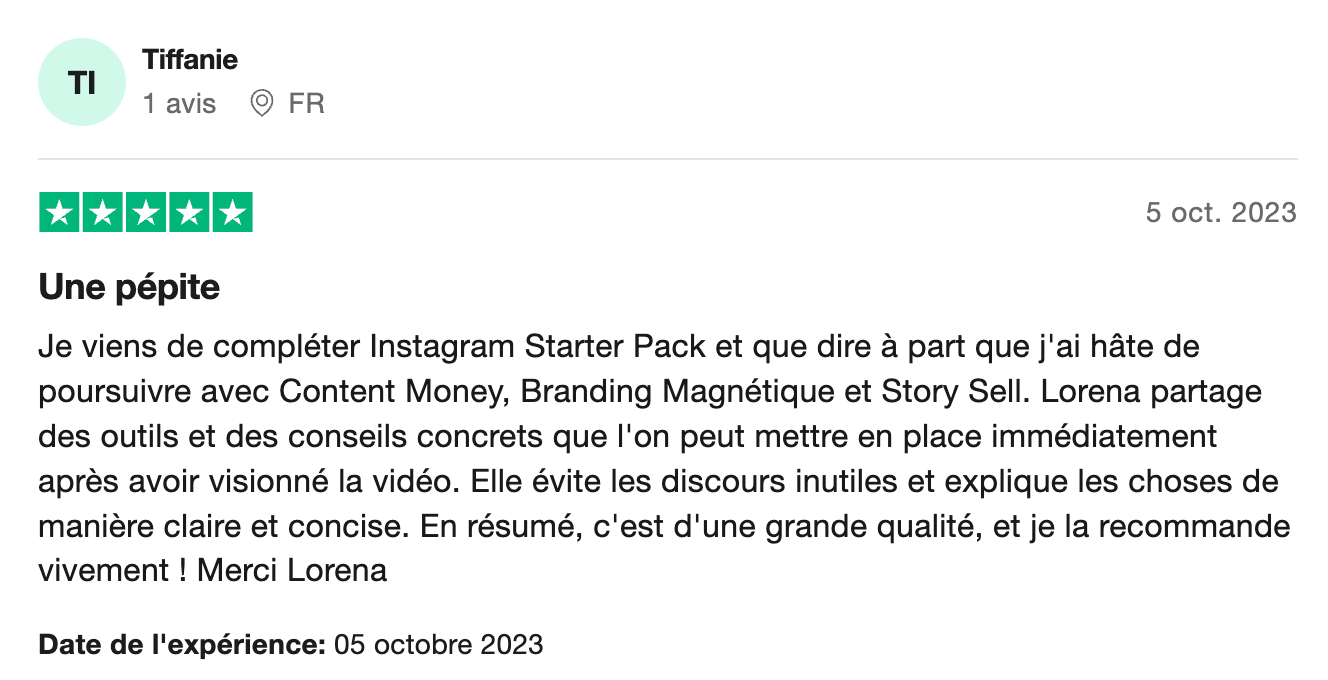The image size is (1328, 680).
Task: Click the fourth green rating star
Action: coord(189,212)
